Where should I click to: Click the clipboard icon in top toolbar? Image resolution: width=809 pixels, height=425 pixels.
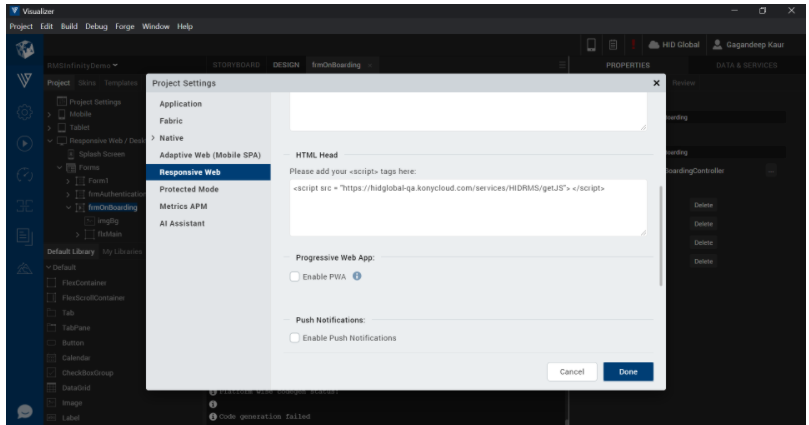click(612, 45)
